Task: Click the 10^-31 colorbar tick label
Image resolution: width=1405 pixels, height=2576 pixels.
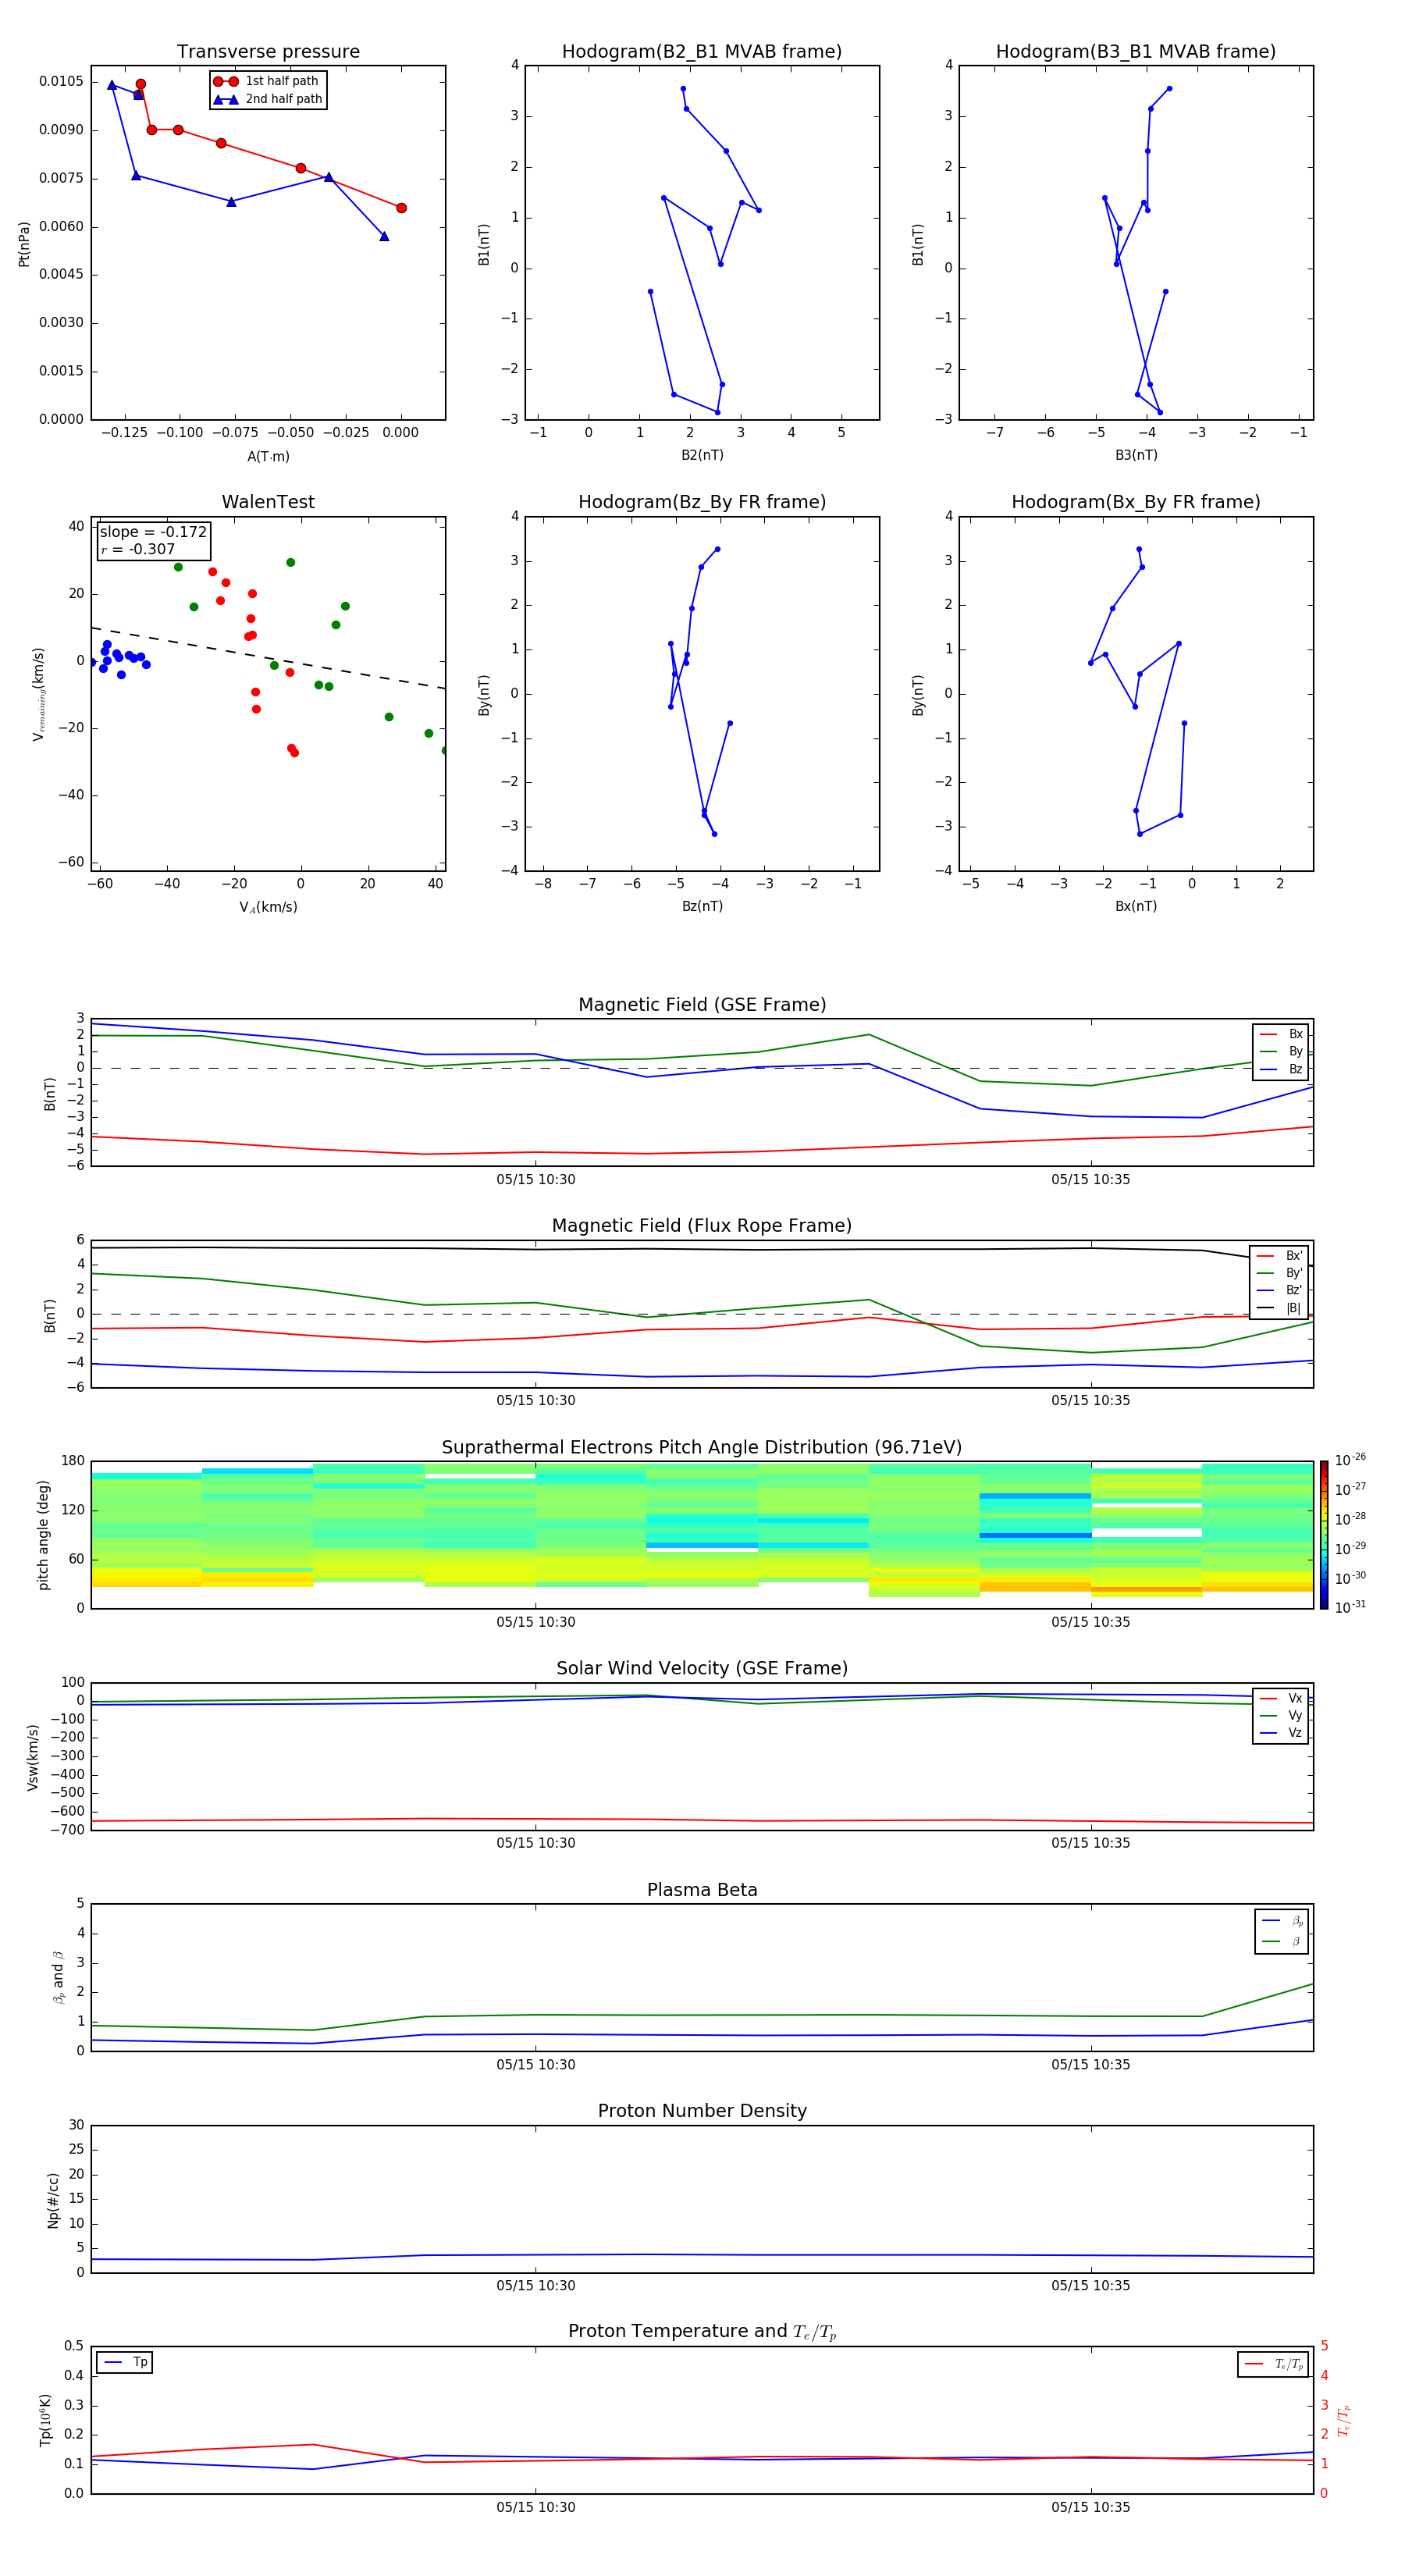Action: click(x=1350, y=1607)
